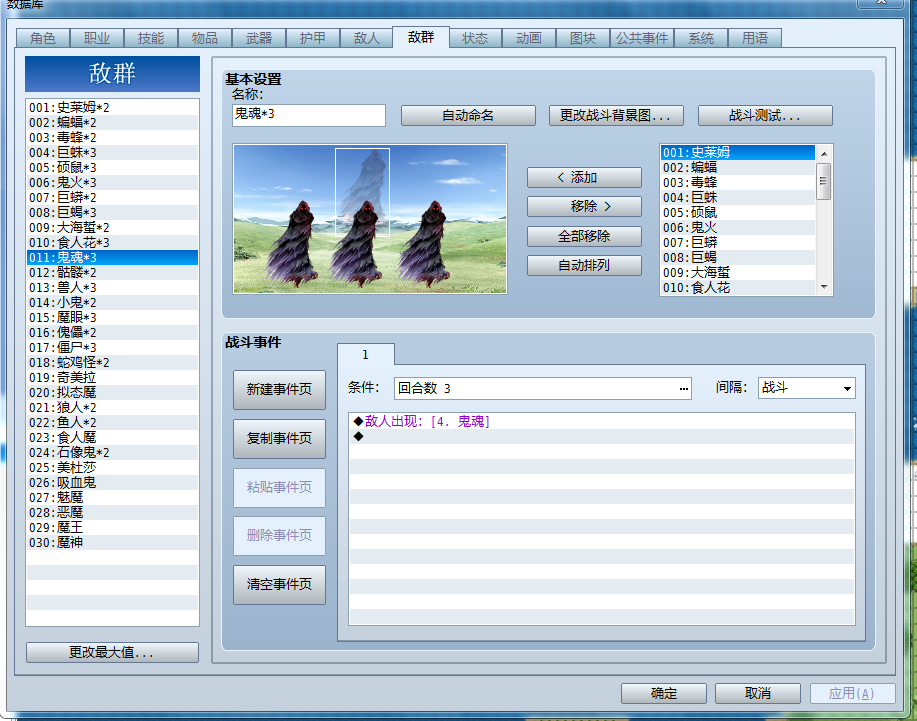This screenshot has height=721, width=917.
Task: Open the 武器 tab
Action: (258, 38)
